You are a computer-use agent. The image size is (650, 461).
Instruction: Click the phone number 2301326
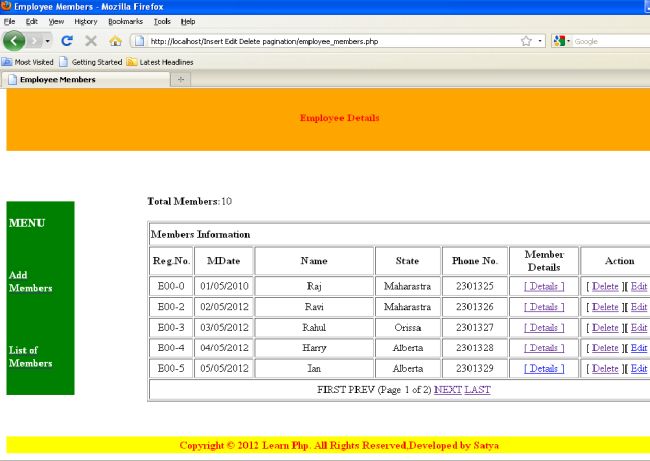475,307
